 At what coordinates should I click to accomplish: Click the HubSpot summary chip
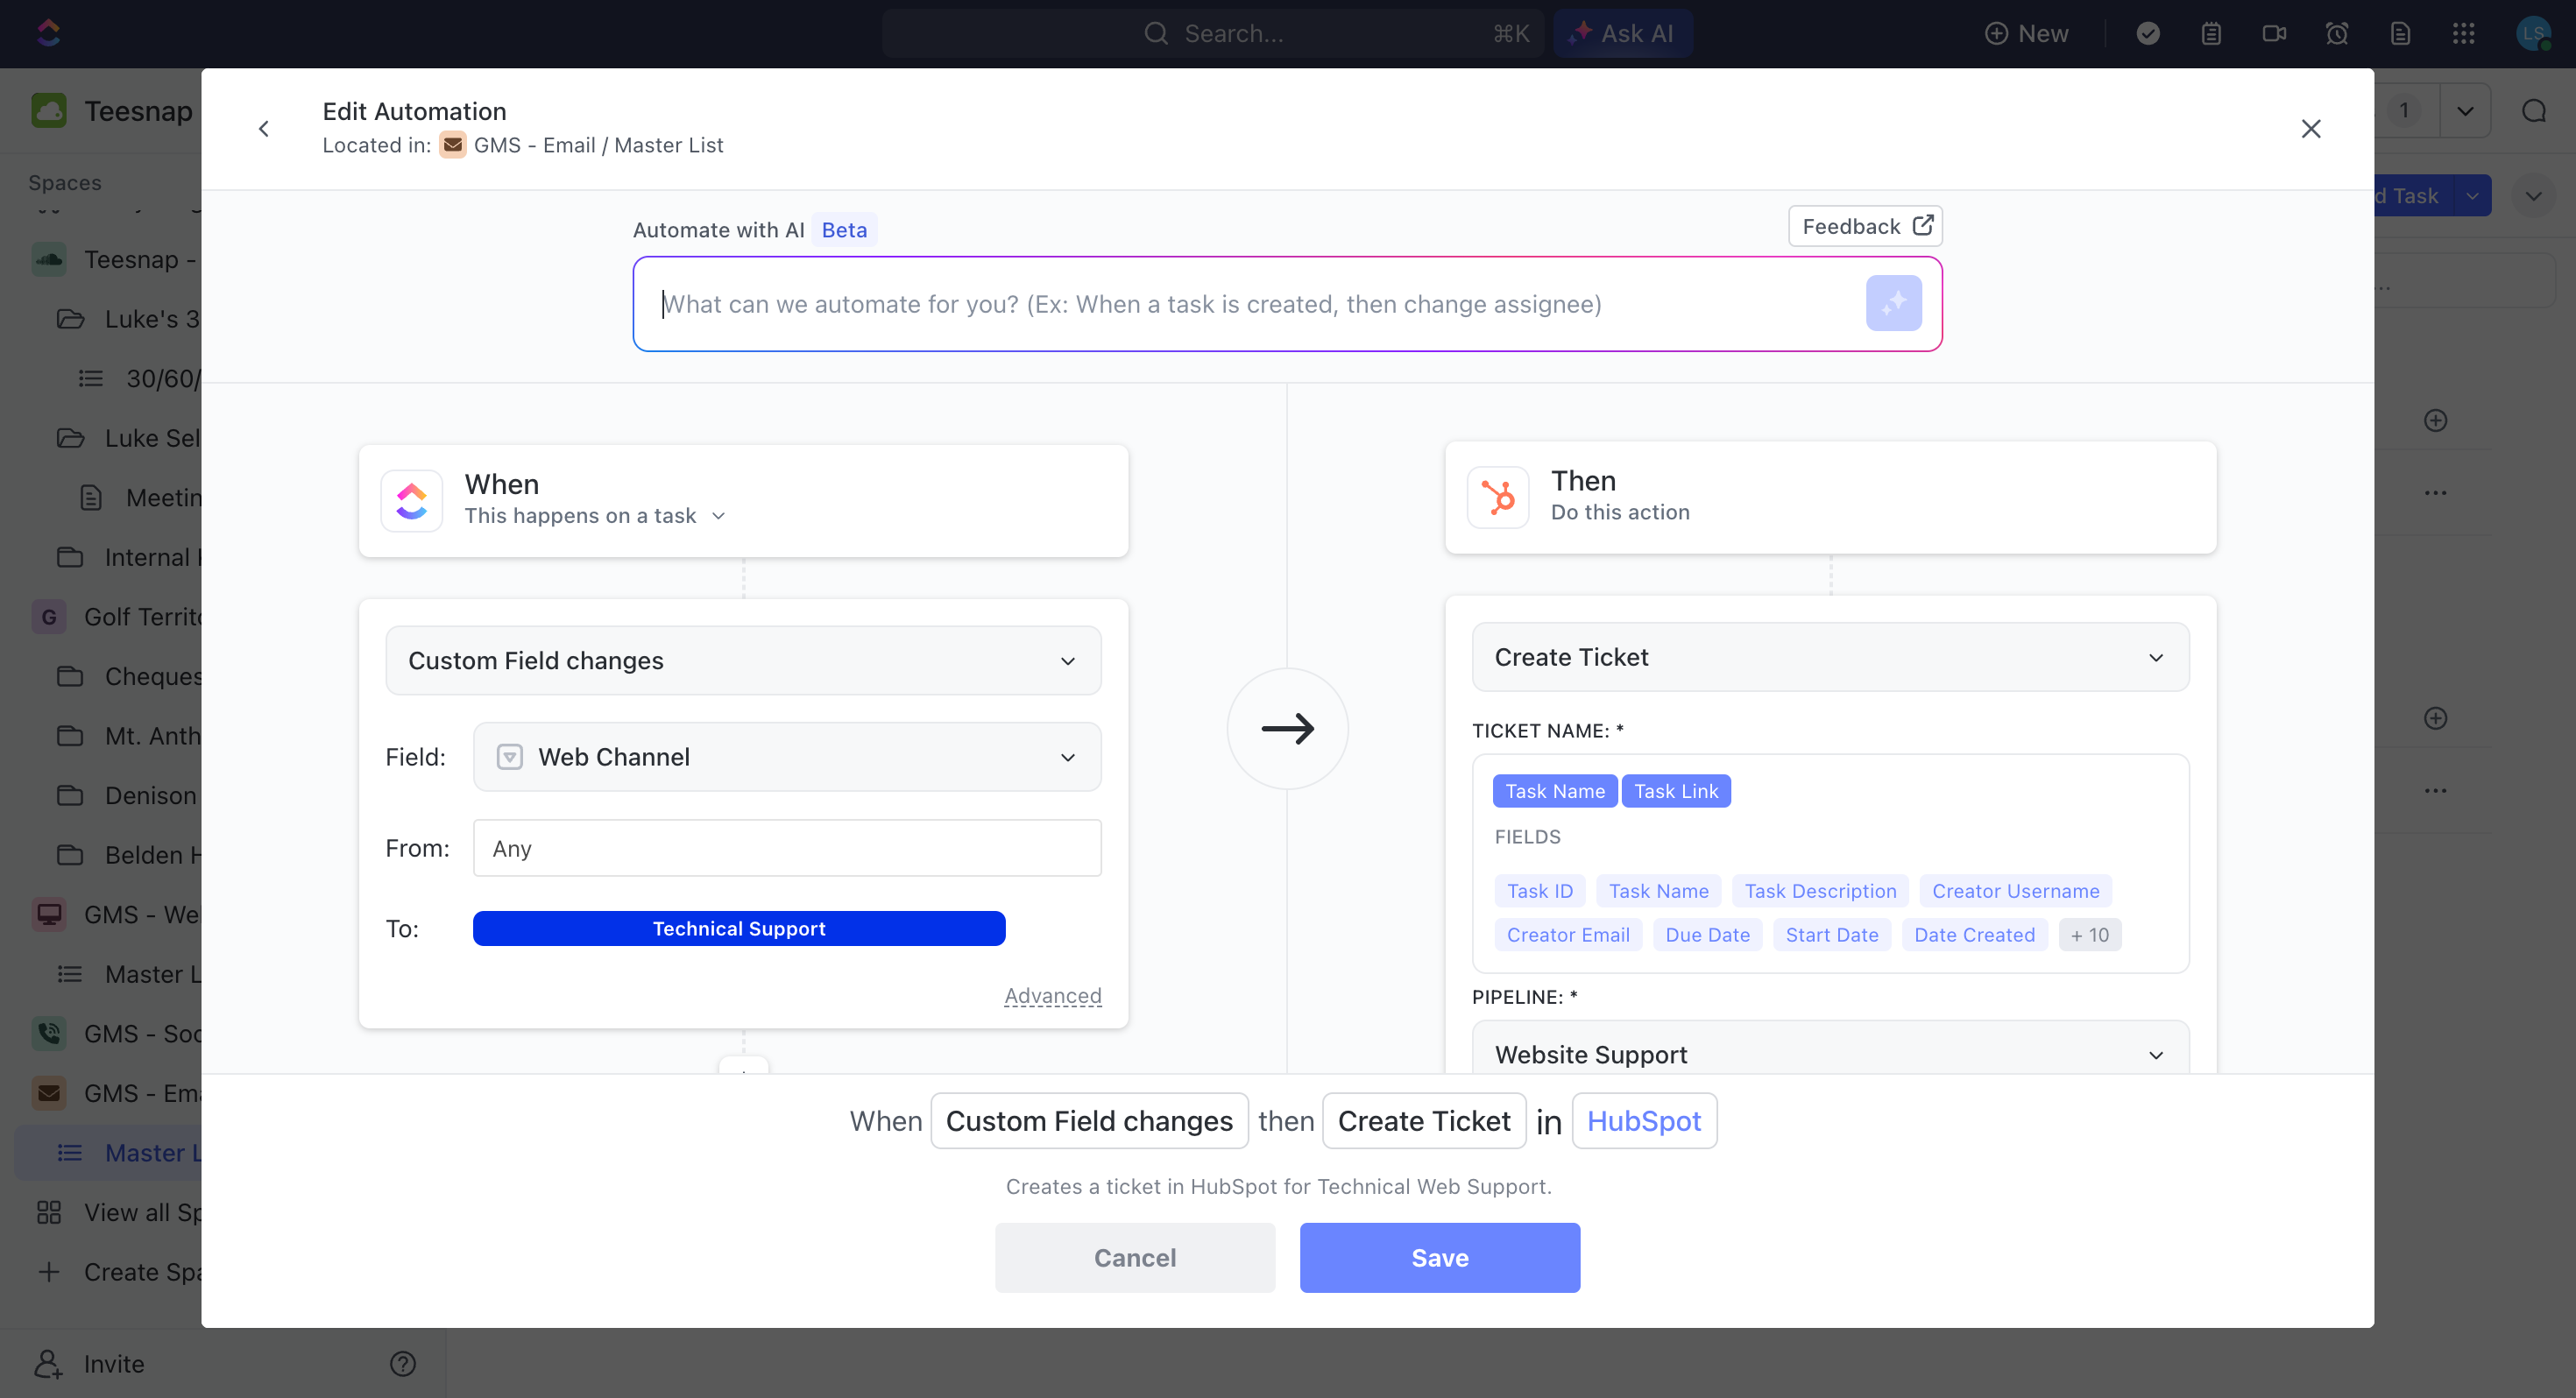1644,1120
